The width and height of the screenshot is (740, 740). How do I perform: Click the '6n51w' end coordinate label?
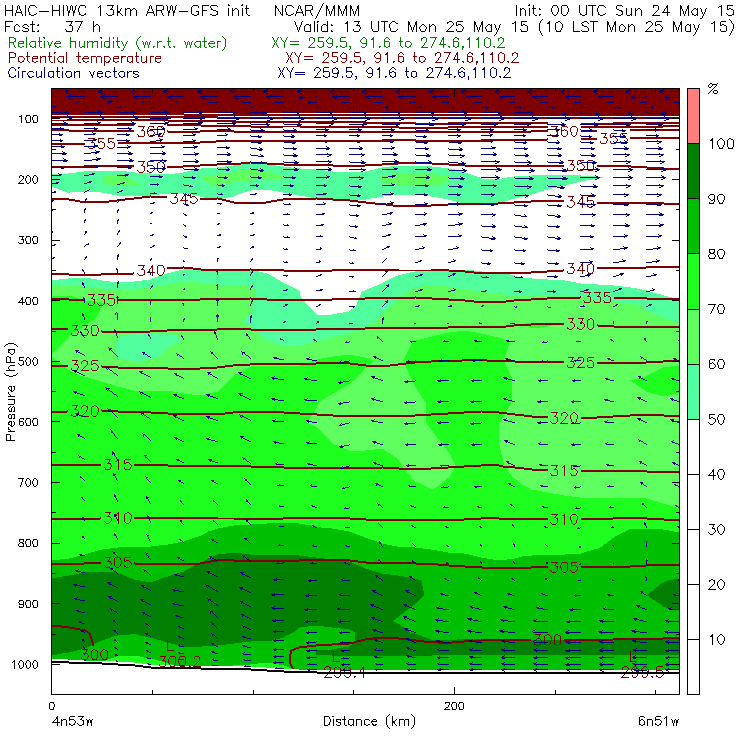(658, 721)
